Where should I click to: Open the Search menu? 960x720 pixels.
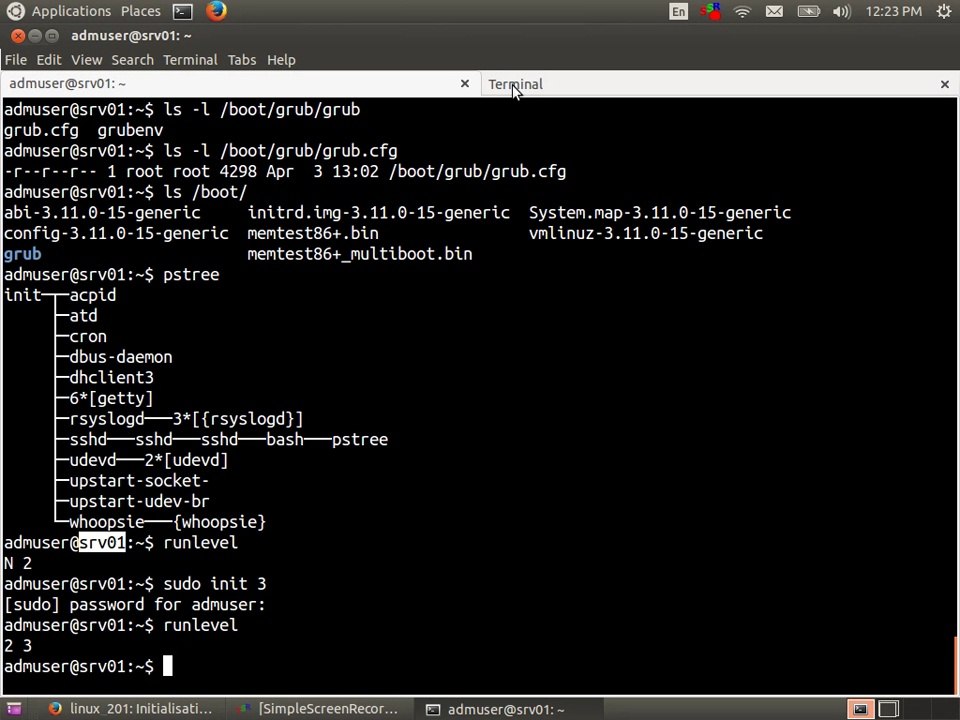coord(132,60)
